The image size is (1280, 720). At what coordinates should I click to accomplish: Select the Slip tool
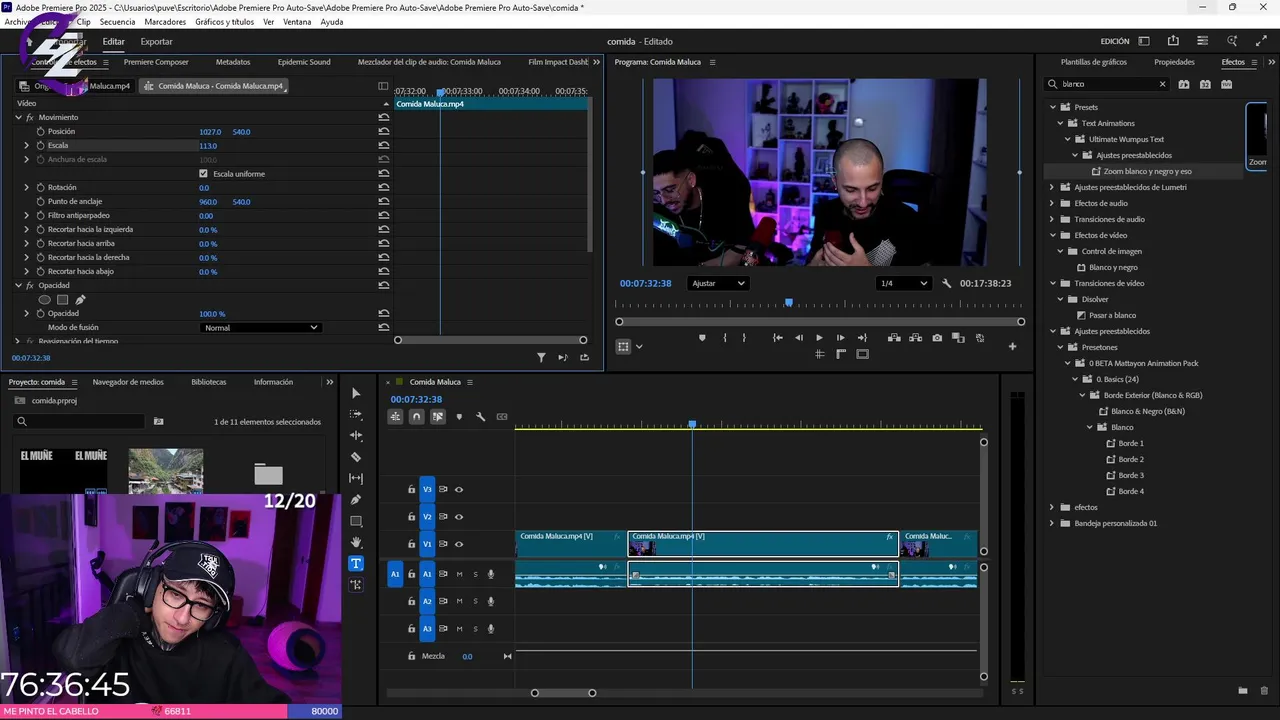pos(356,478)
